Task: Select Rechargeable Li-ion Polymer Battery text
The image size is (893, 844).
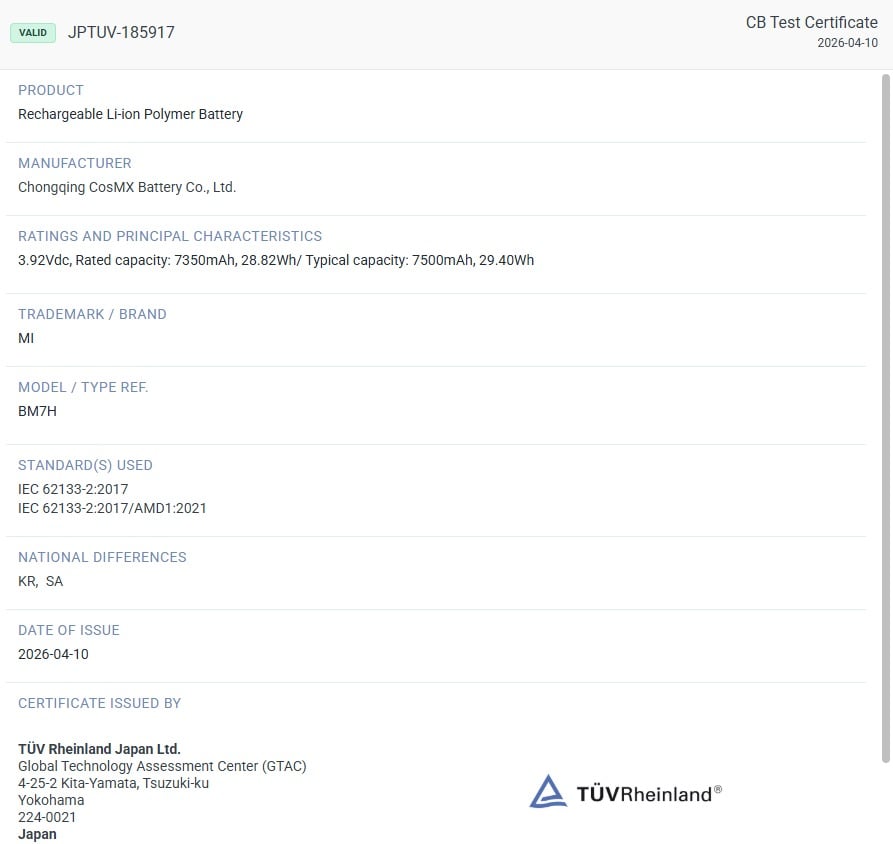Action: [130, 114]
